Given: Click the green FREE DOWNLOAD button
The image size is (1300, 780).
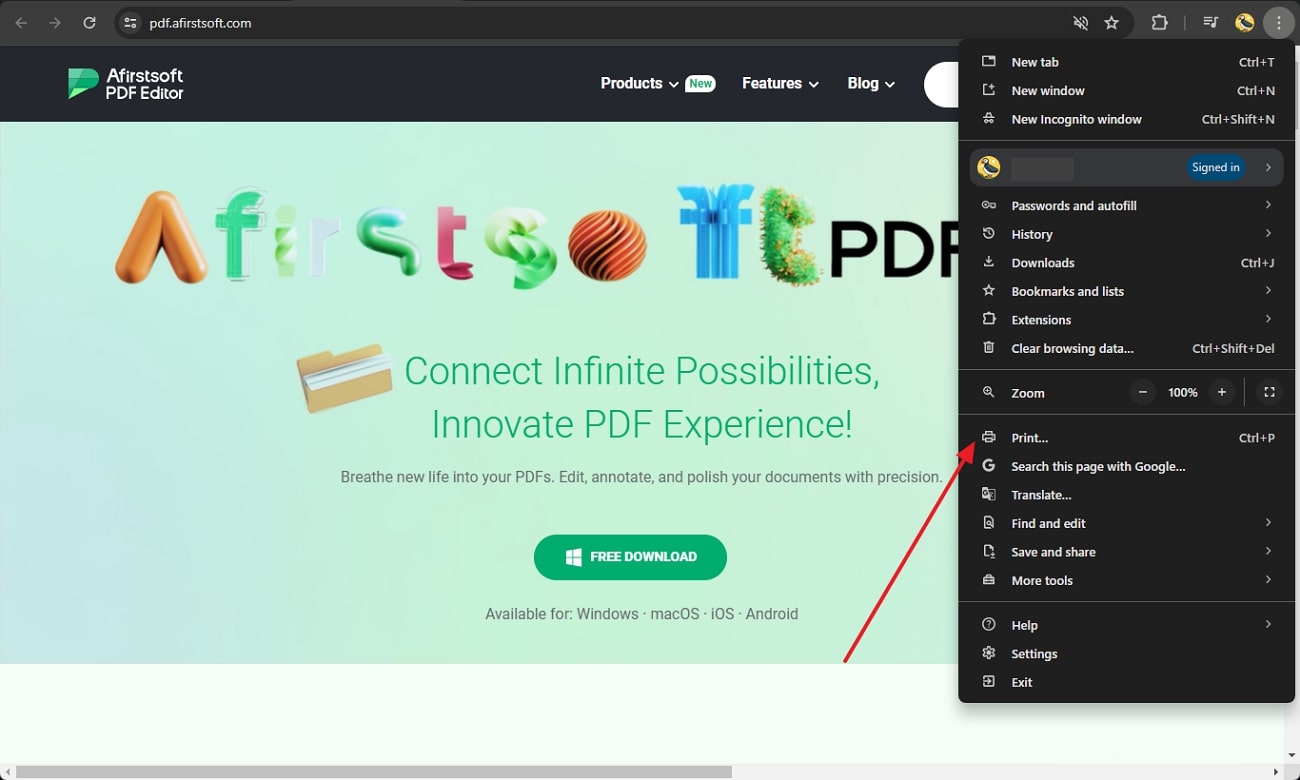Looking at the screenshot, I should tap(630, 557).
